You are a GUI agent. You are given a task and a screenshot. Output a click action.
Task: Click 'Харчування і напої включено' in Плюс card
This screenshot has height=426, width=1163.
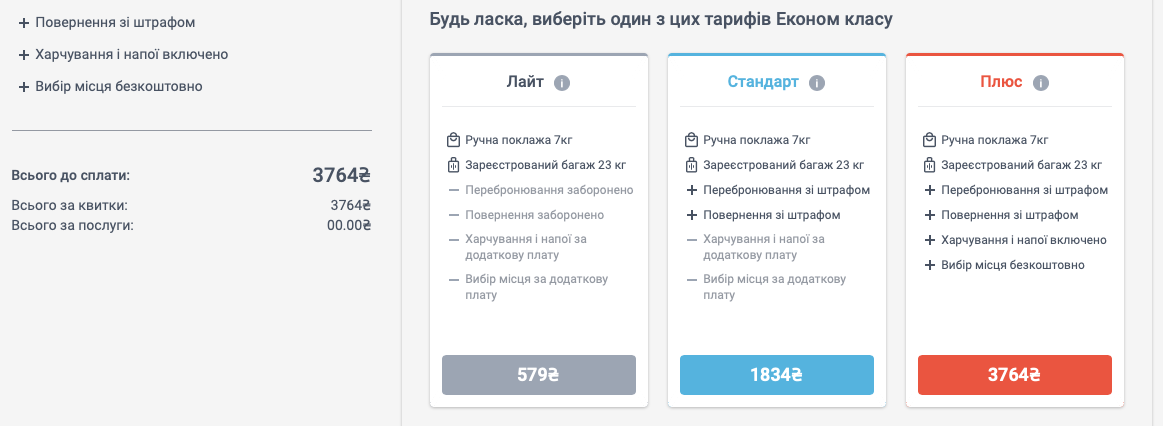pos(1024,240)
